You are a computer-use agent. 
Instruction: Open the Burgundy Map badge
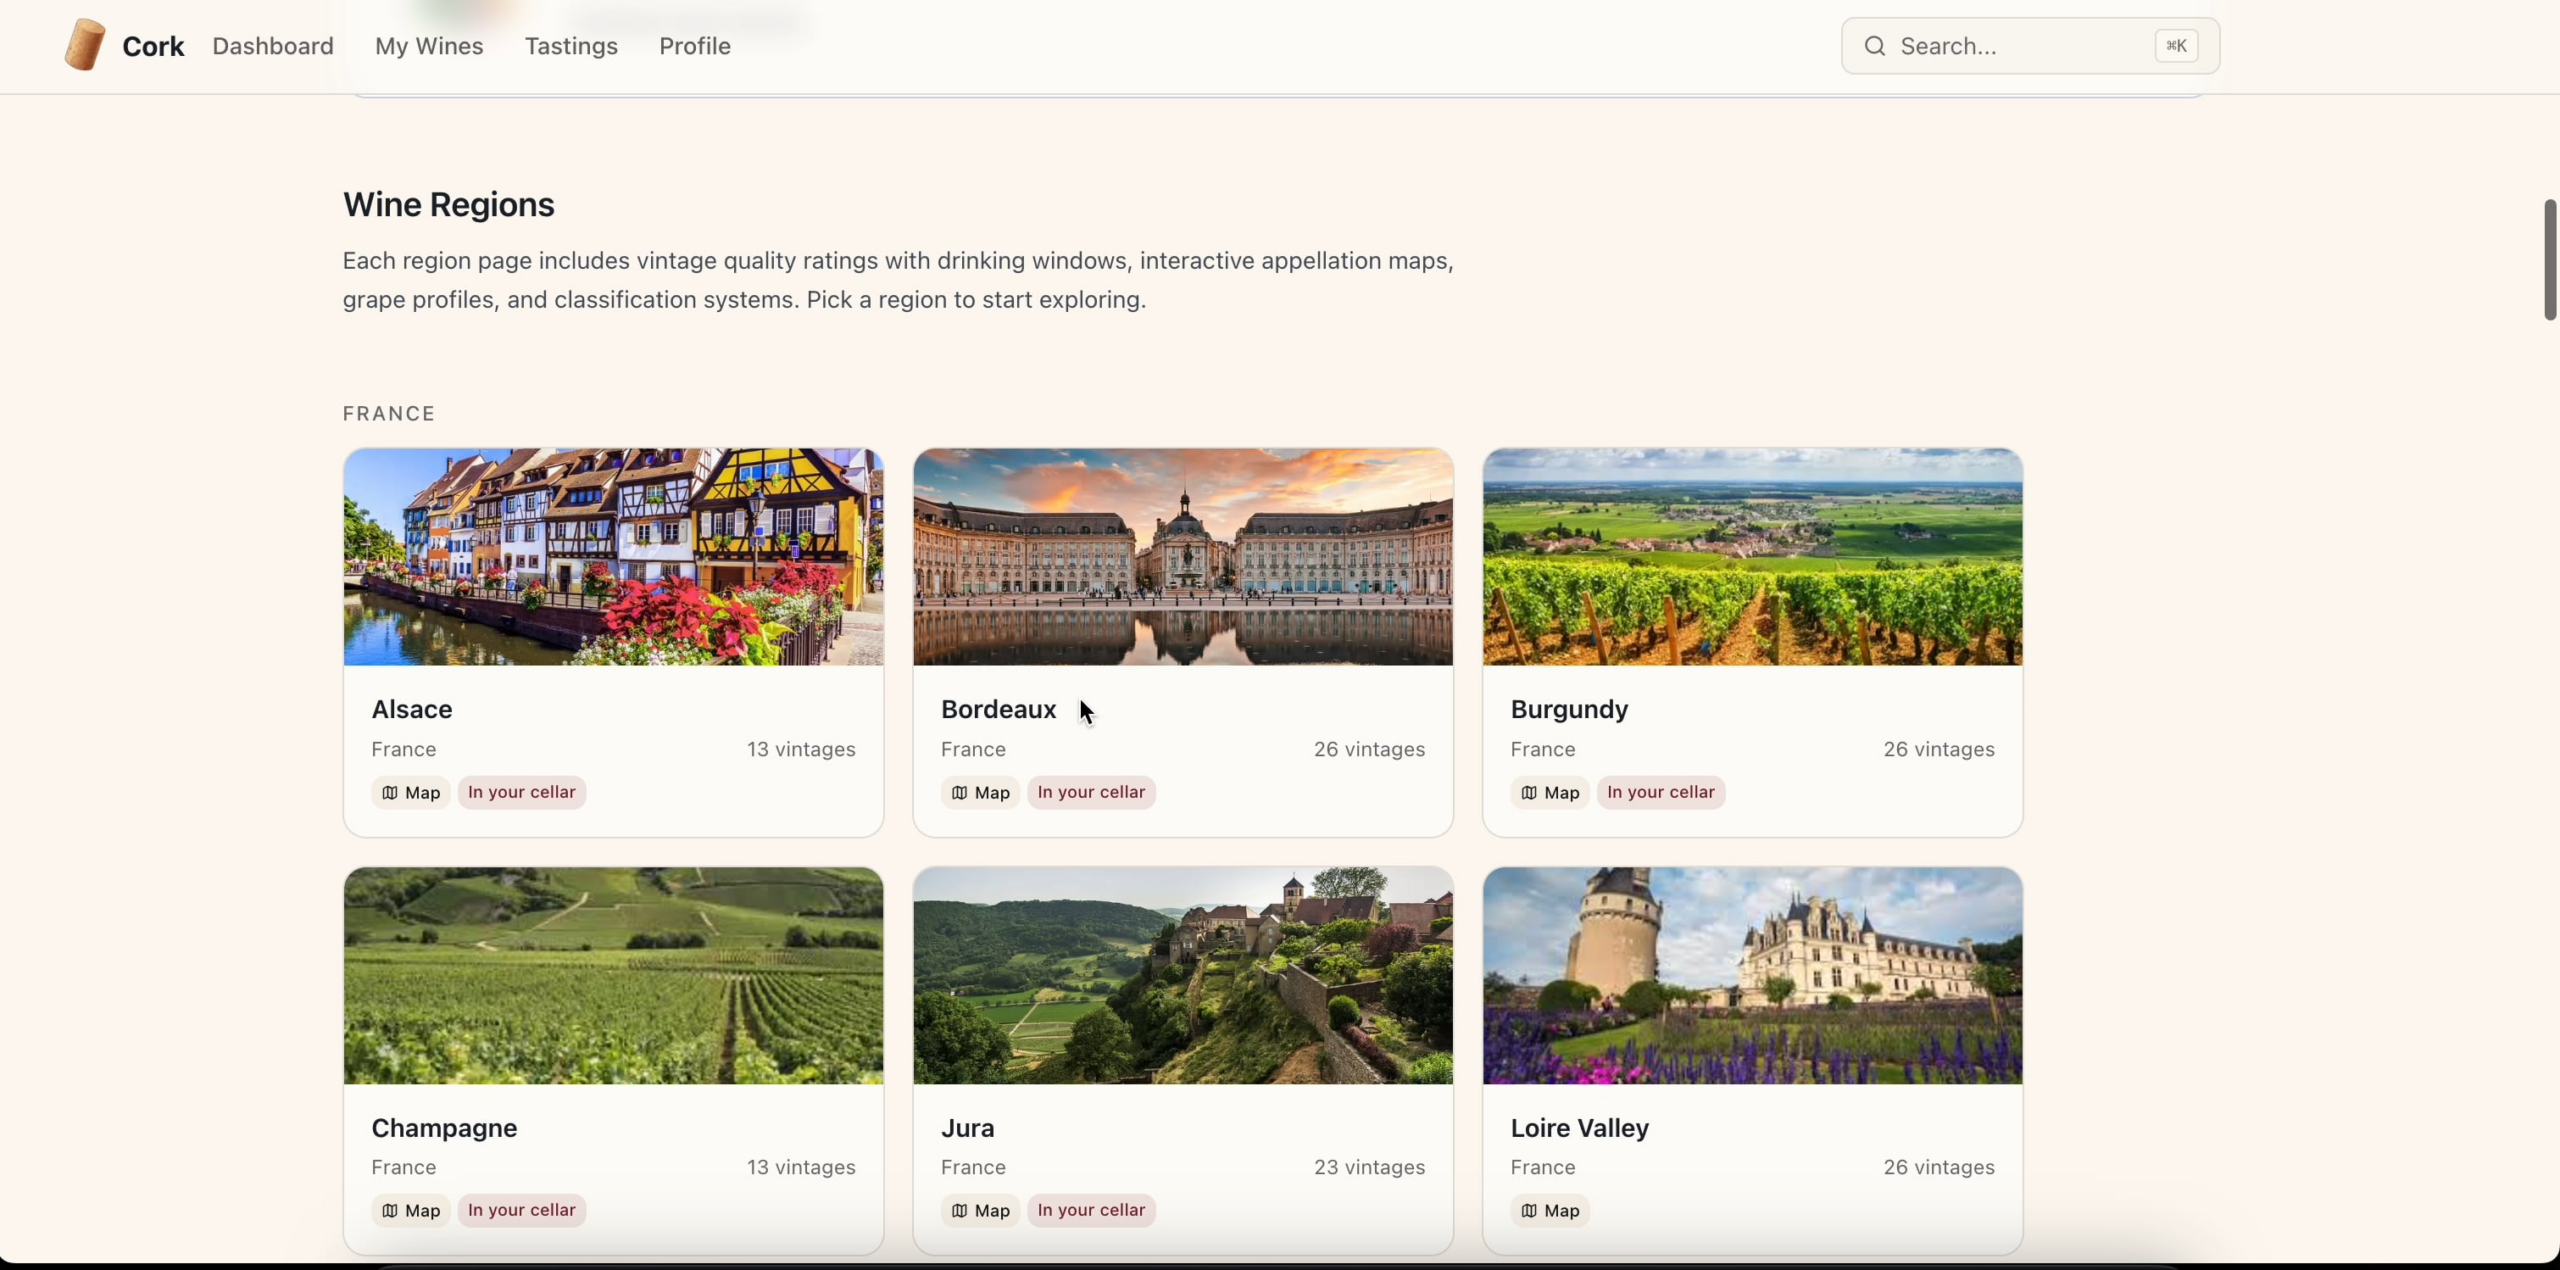(1550, 792)
